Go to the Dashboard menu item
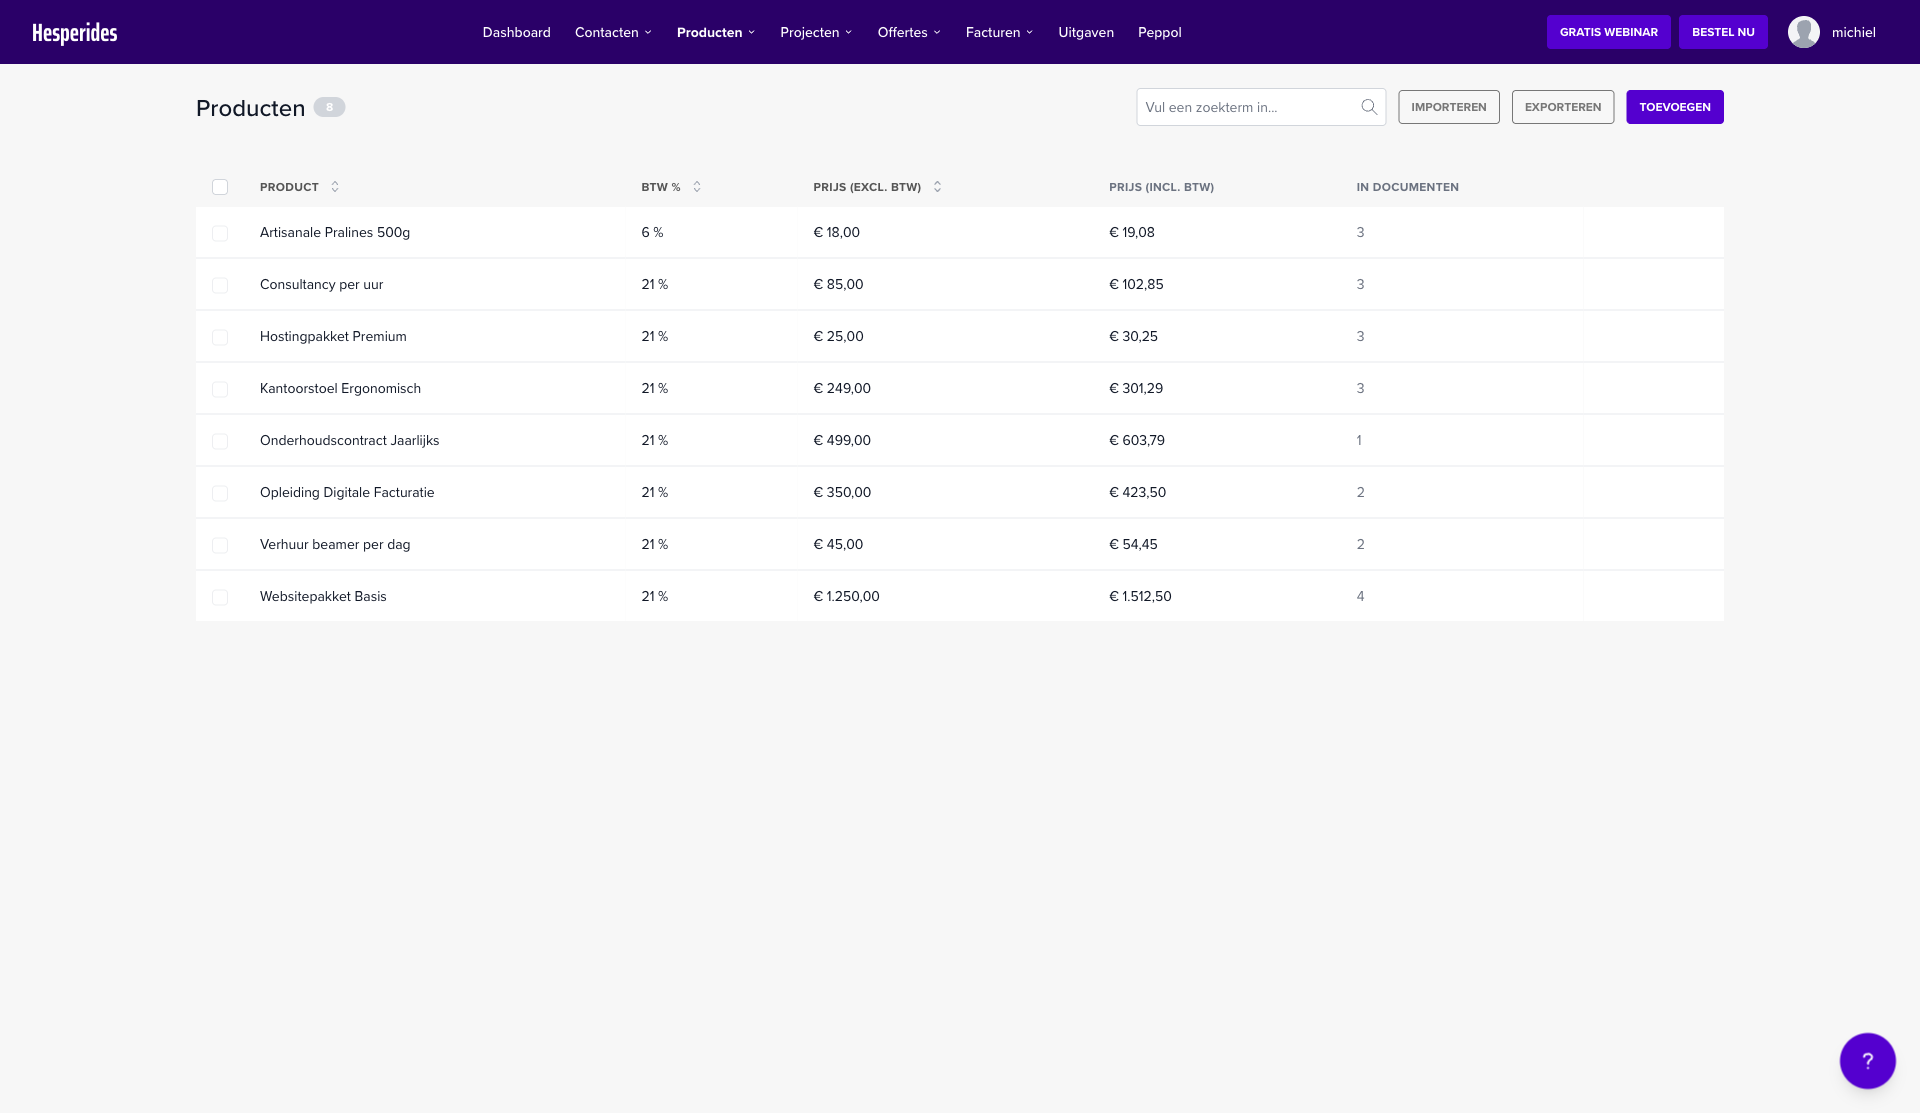The image size is (1920, 1113). point(516,32)
